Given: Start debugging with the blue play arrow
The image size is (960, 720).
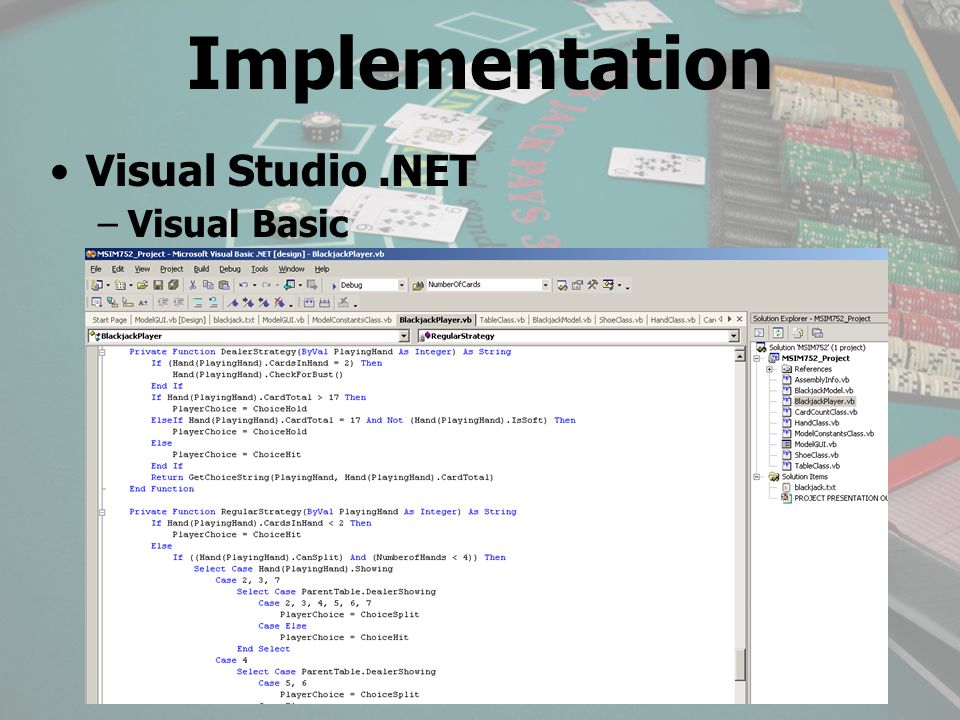Looking at the screenshot, I should pyautogui.click(x=334, y=286).
